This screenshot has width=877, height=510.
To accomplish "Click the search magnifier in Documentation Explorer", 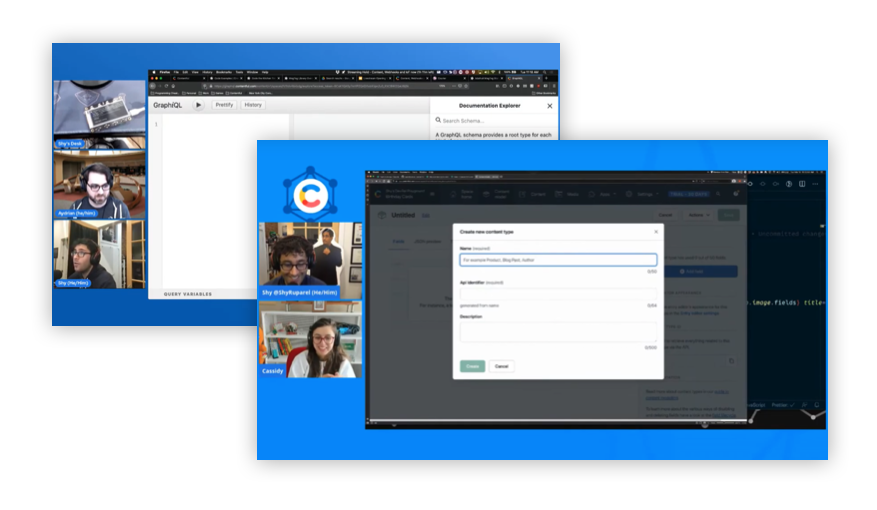I will pyautogui.click(x=438, y=120).
